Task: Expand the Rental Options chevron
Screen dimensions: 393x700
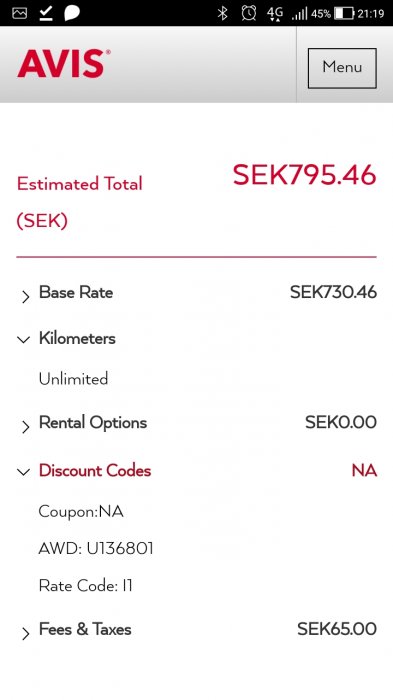Action: tap(25, 427)
